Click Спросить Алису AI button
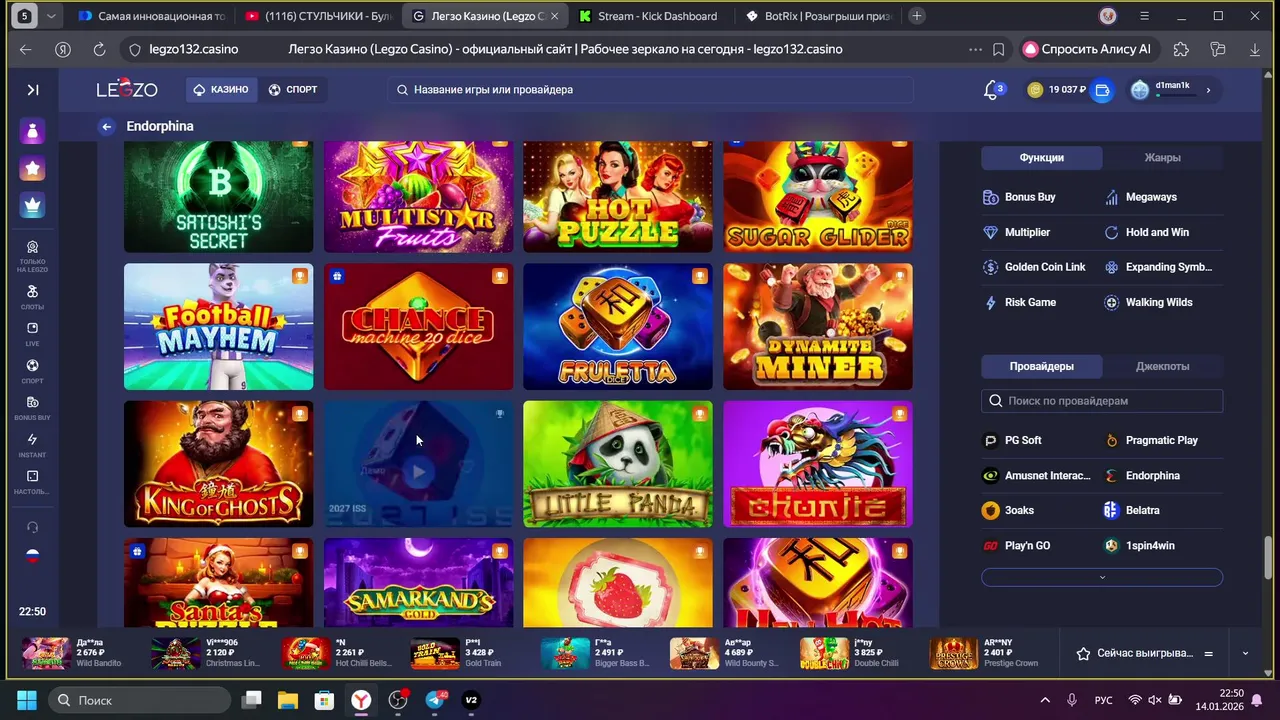 [x=1087, y=49]
